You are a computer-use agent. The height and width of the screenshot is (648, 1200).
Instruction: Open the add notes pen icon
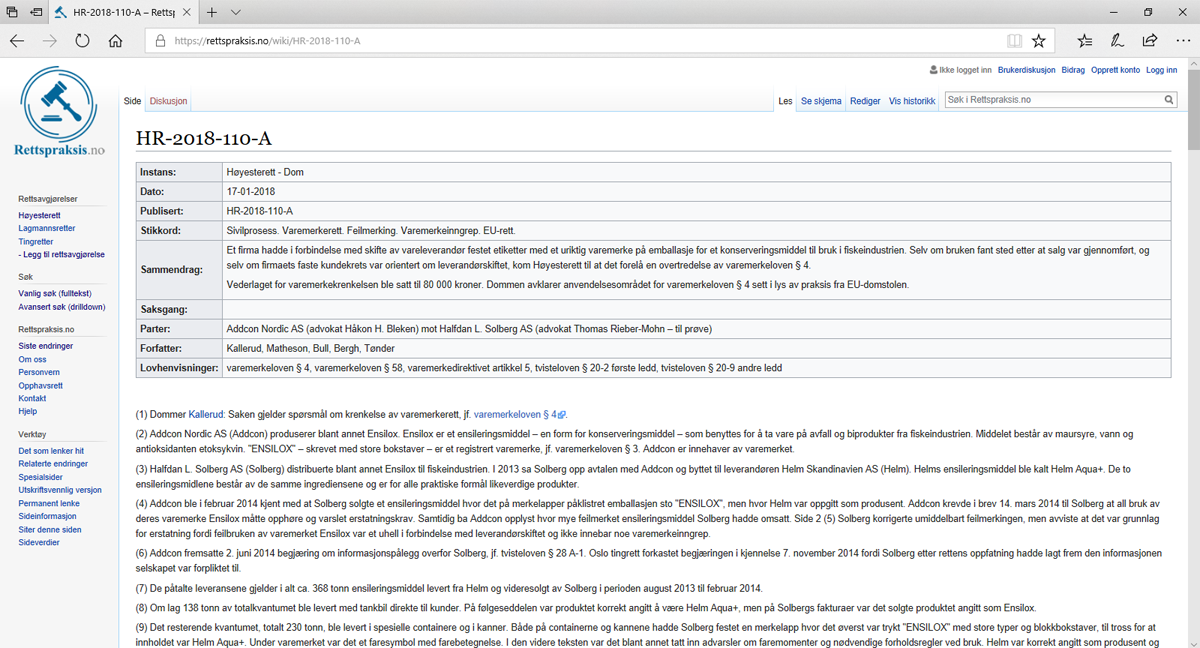pyautogui.click(x=1118, y=41)
